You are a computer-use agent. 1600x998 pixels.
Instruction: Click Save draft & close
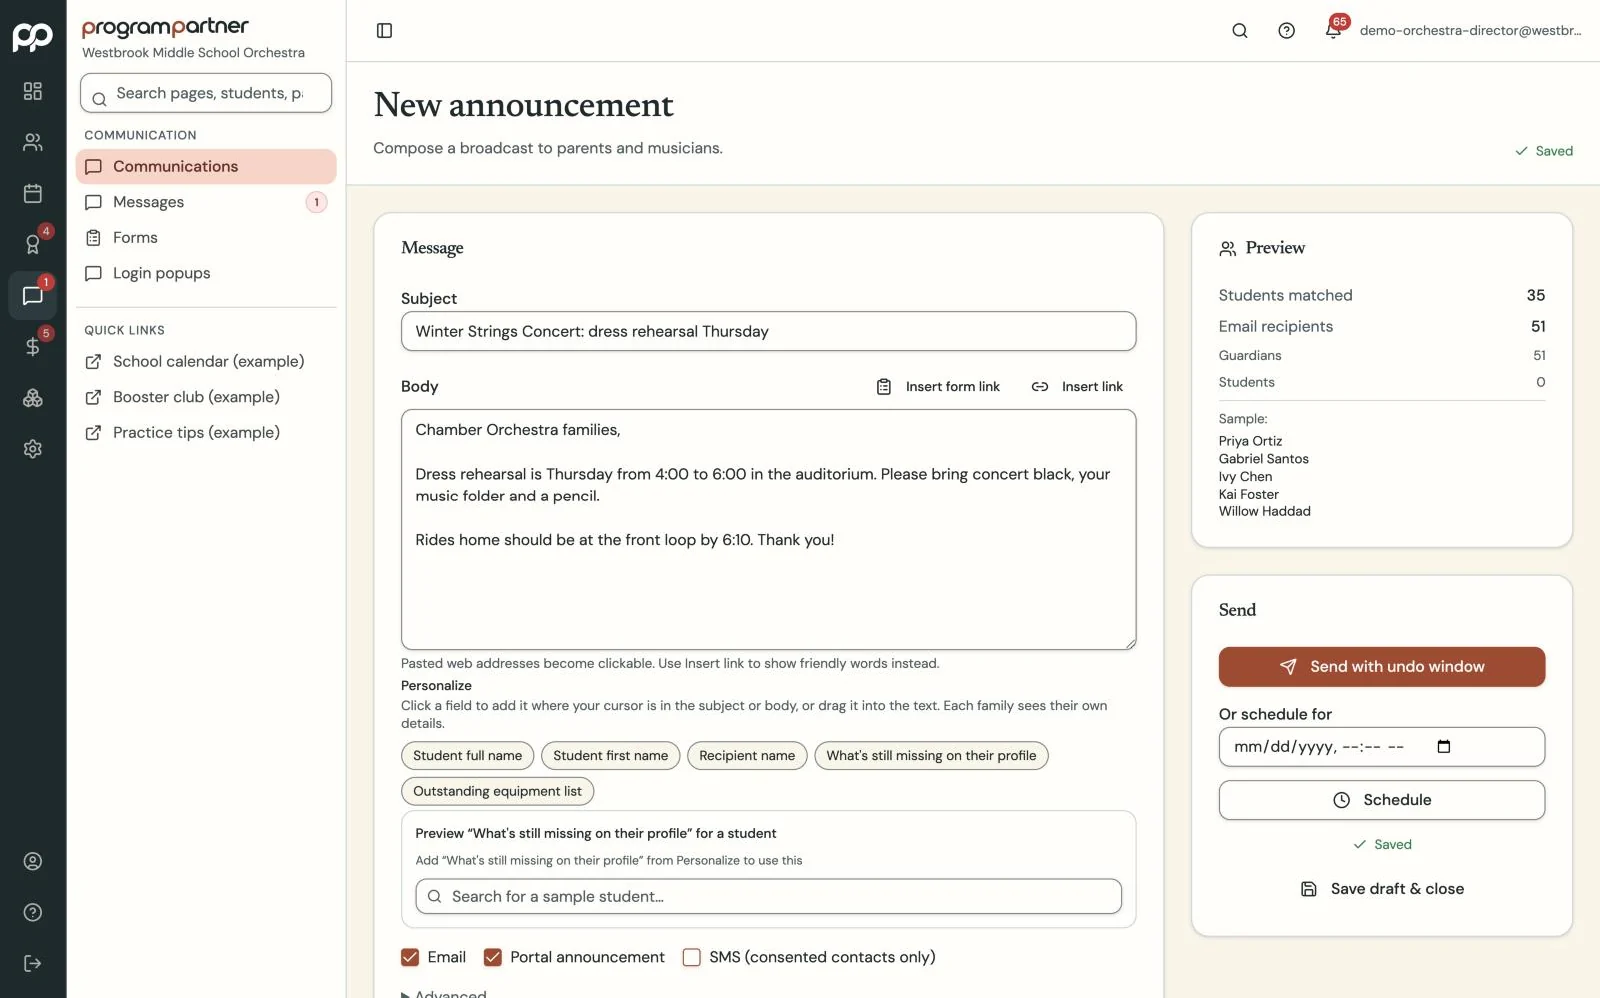coord(1381,889)
